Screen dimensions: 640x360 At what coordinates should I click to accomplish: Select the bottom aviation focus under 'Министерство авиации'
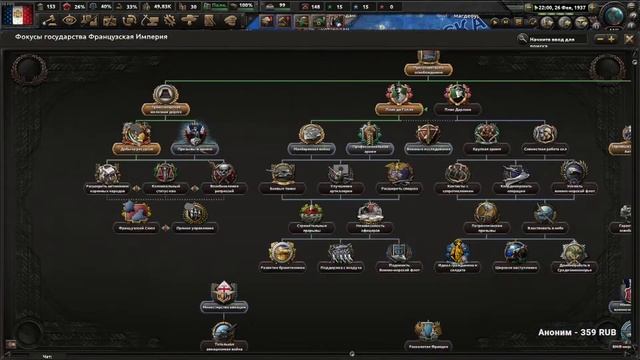tap(224, 336)
